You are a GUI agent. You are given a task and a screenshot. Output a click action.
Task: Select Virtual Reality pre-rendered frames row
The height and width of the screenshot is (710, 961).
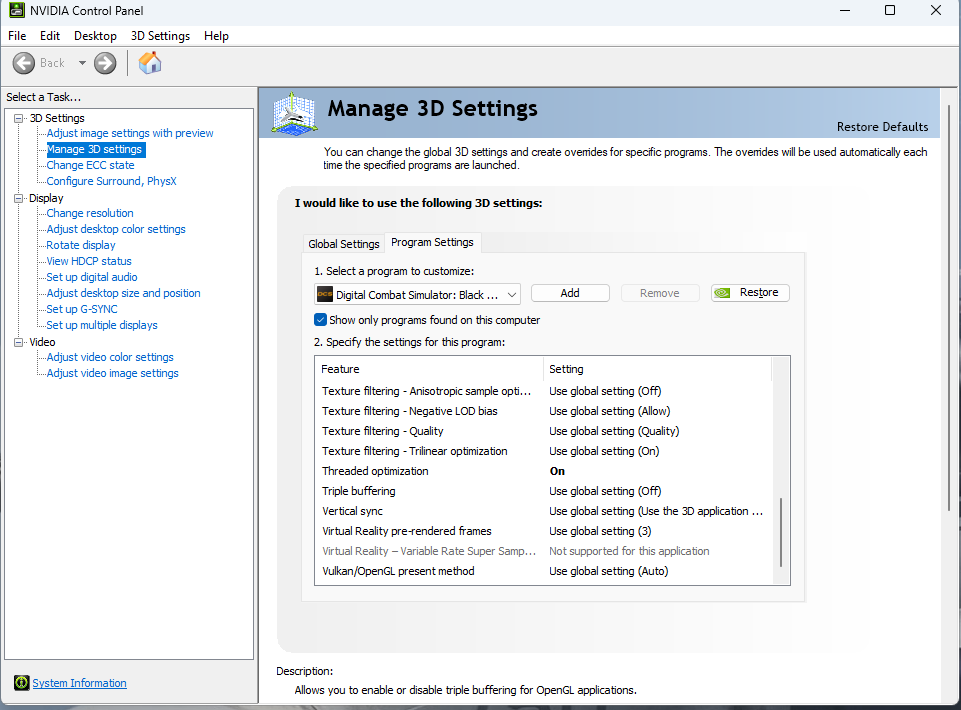544,531
